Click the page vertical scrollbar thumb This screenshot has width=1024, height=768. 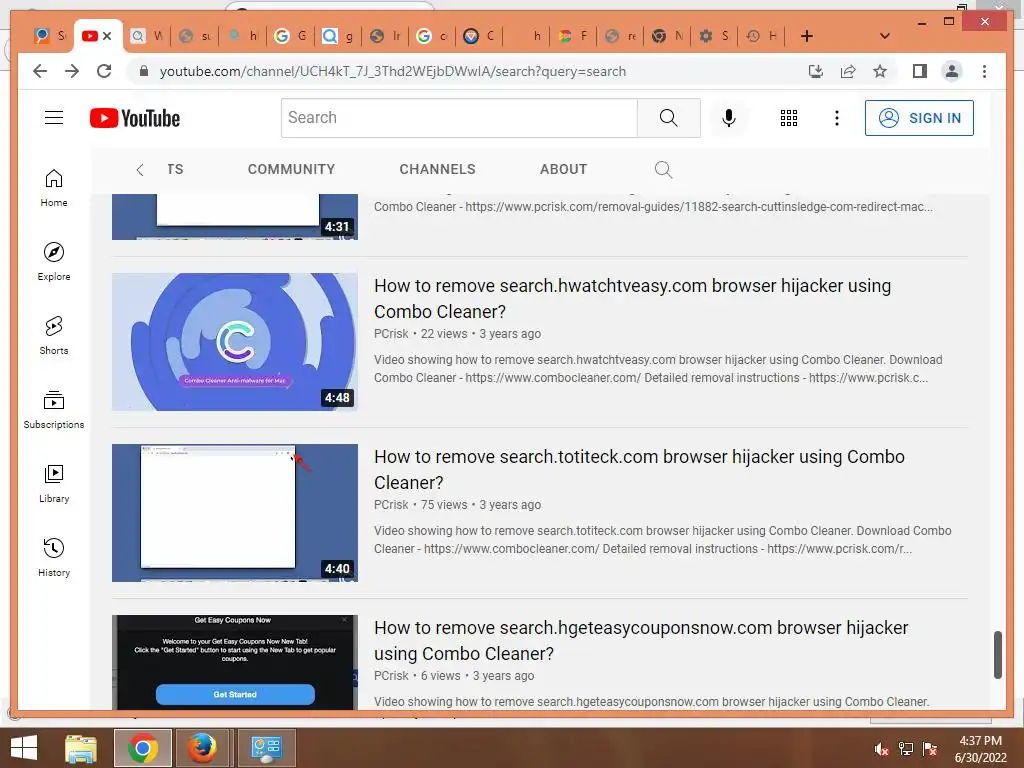click(997, 654)
